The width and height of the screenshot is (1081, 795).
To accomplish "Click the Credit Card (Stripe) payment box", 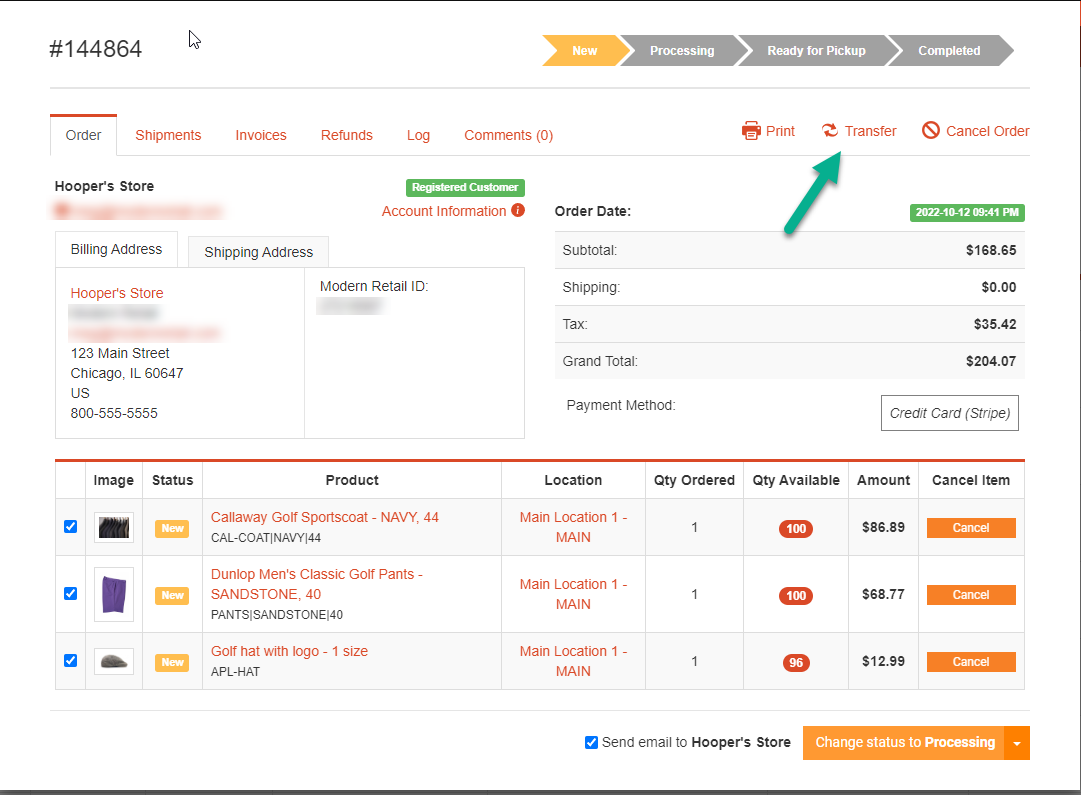I will pos(949,413).
